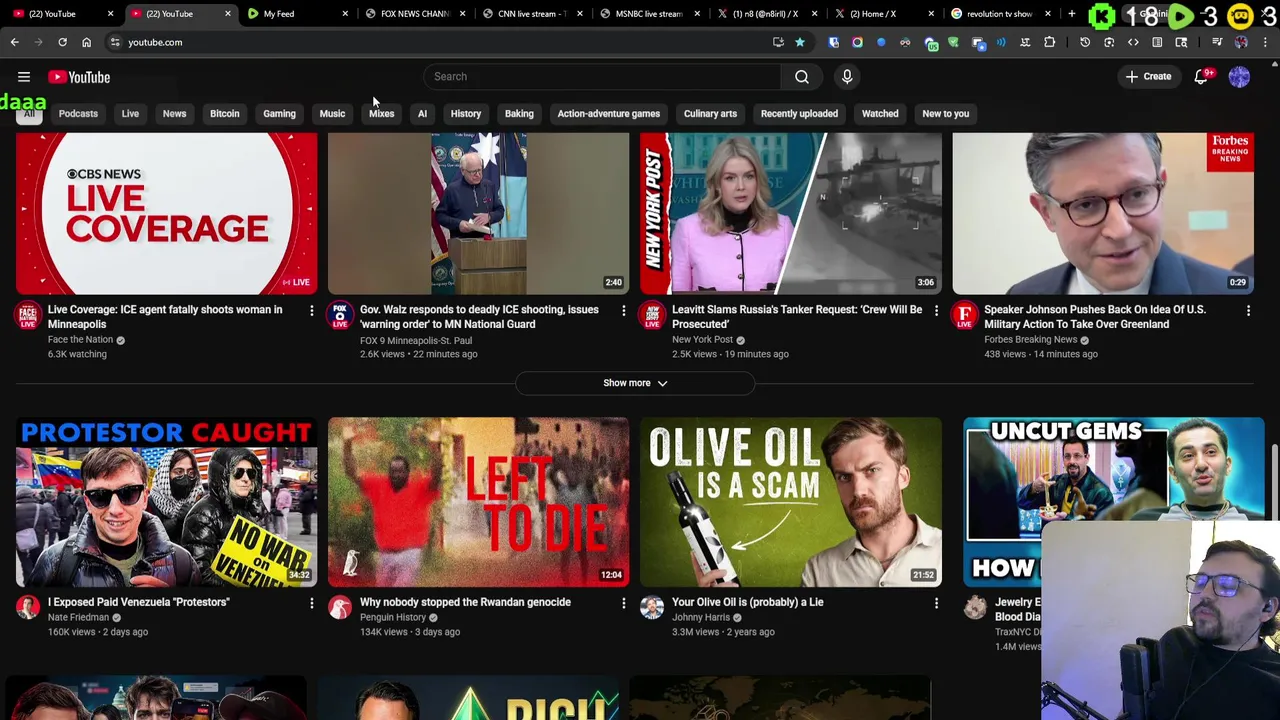View site information icon beside youtube.com
The image size is (1280, 720).
tap(115, 42)
